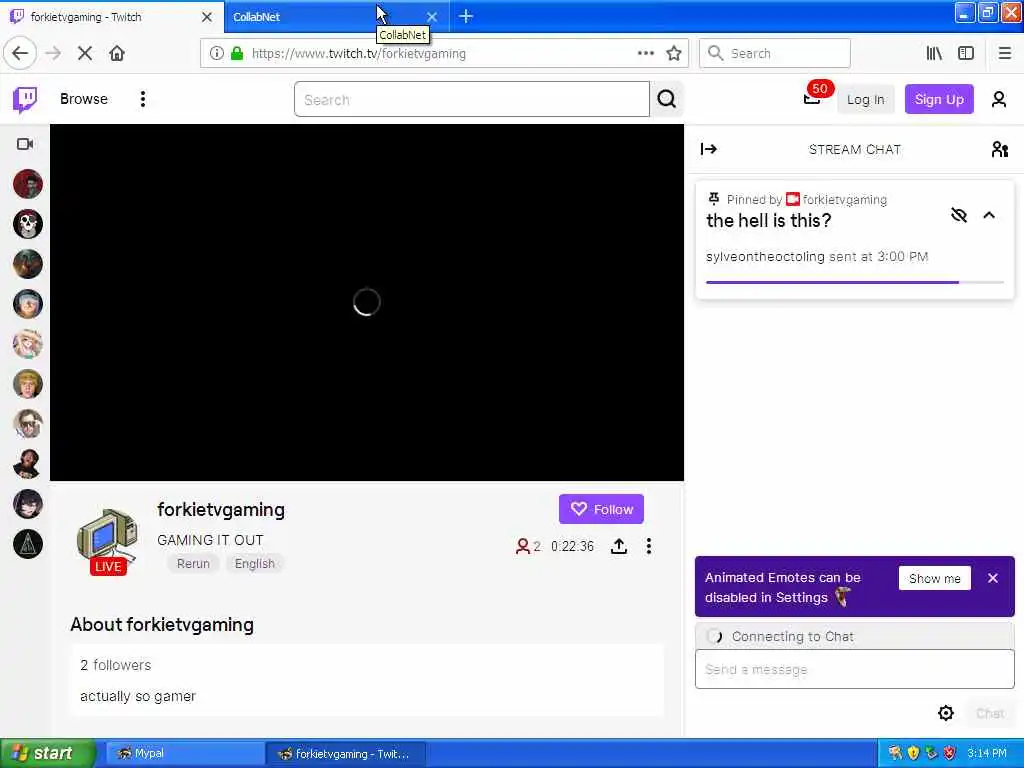This screenshot has height=768, width=1024.
Task: Collapse the stream chat panel
Action: pyautogui.click(x=709, y=149)
